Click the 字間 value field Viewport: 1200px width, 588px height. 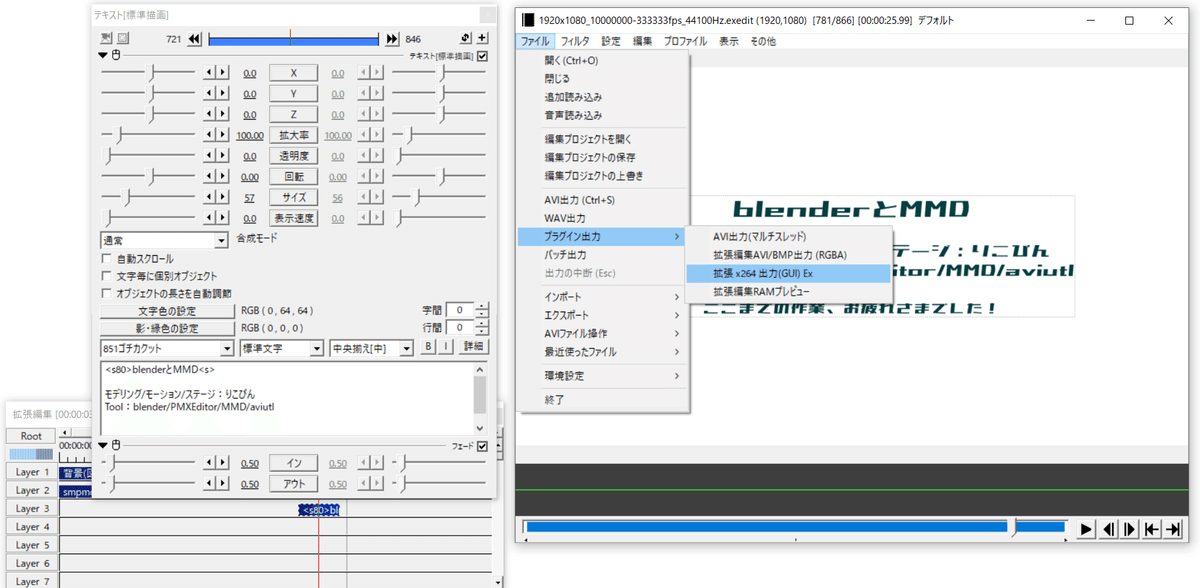click(x=460, y=311)
